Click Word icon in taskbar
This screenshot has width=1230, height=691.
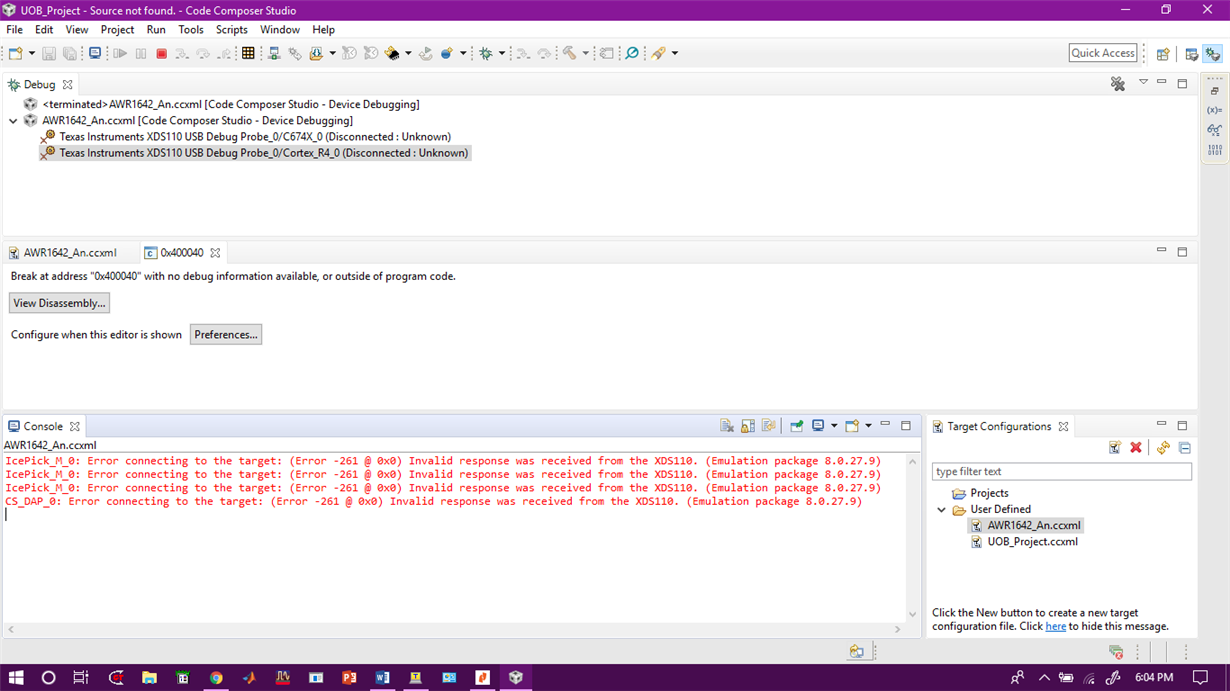(x=382, y=677)
